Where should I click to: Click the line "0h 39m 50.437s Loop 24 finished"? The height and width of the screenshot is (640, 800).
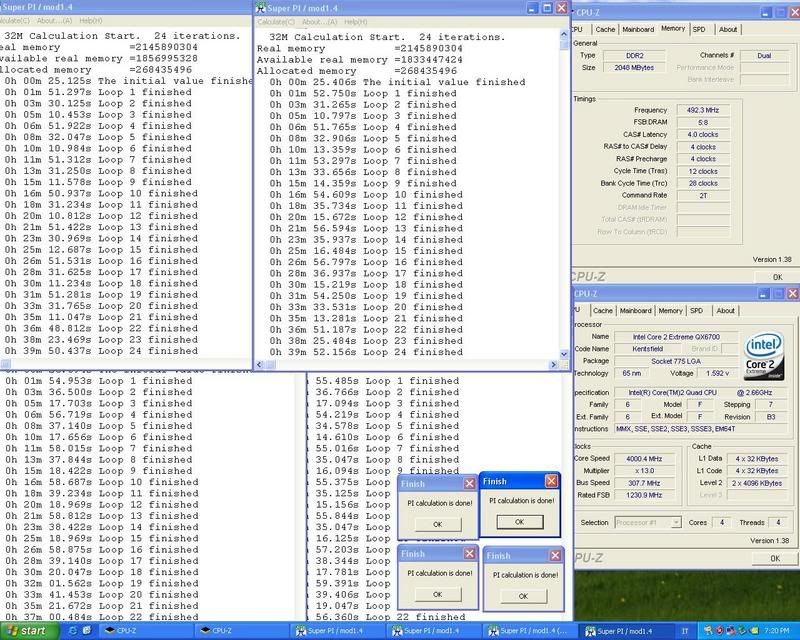click(101, 351)
